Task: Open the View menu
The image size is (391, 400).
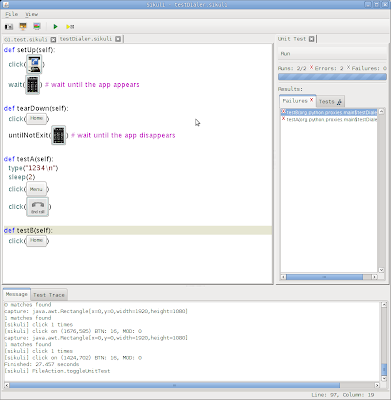Action: [32, 14]
